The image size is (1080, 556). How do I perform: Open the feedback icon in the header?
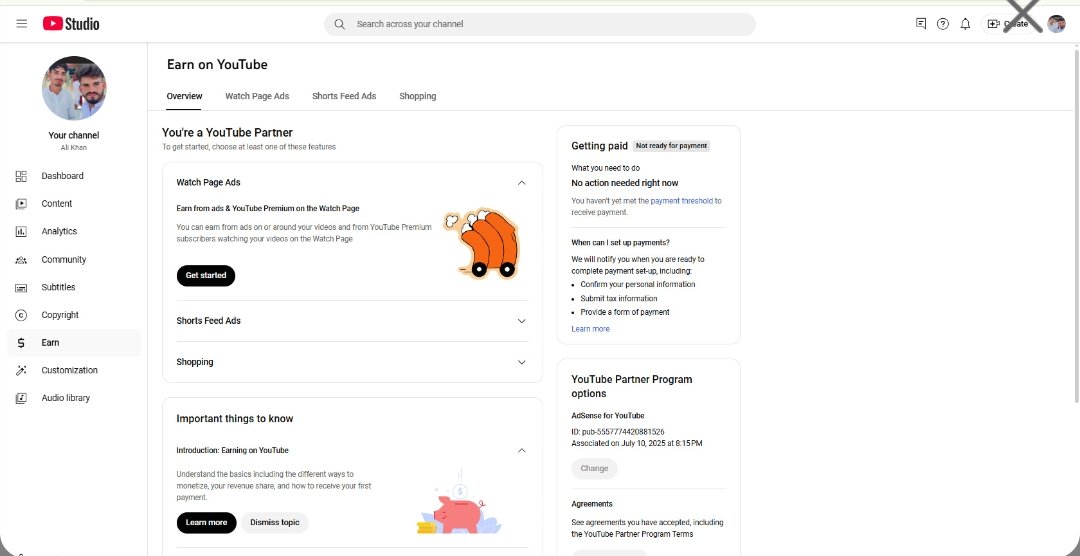coord(921,23)
